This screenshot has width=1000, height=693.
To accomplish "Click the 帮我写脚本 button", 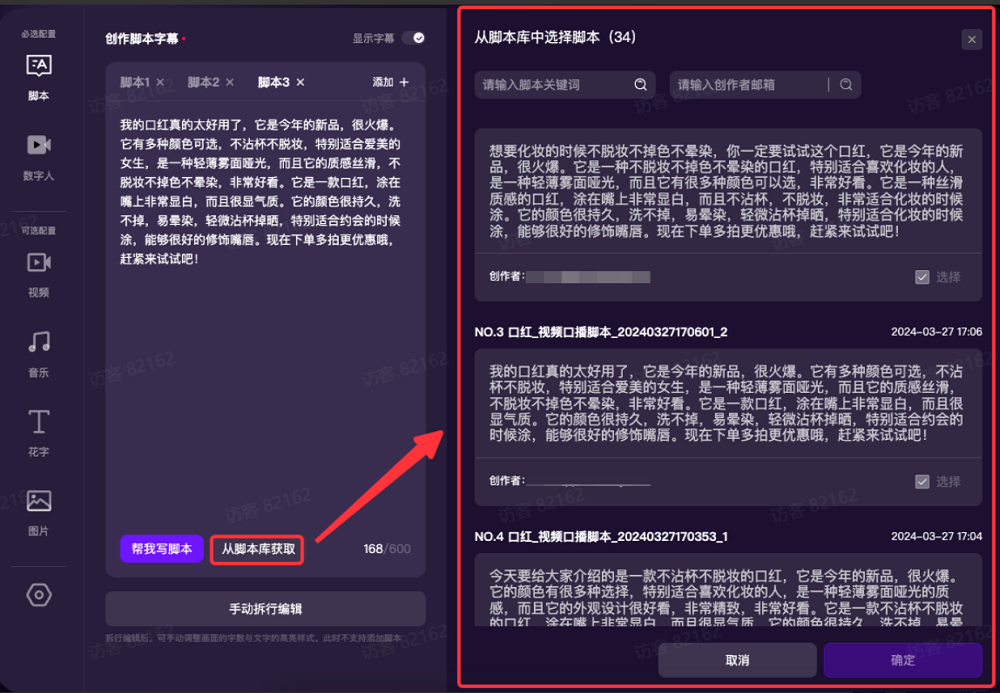I will pyautogui.click(x=161, y=549).
